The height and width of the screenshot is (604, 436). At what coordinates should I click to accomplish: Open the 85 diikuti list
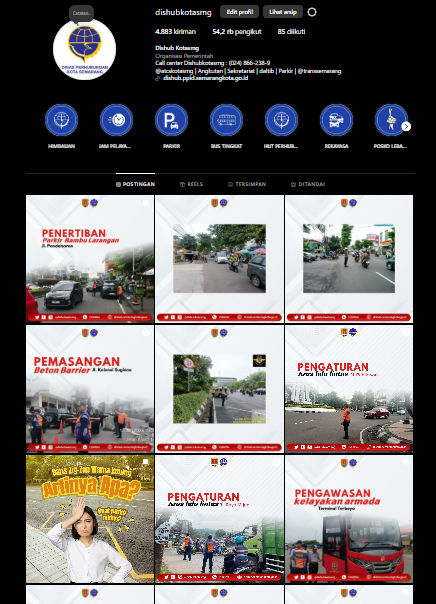291,32
